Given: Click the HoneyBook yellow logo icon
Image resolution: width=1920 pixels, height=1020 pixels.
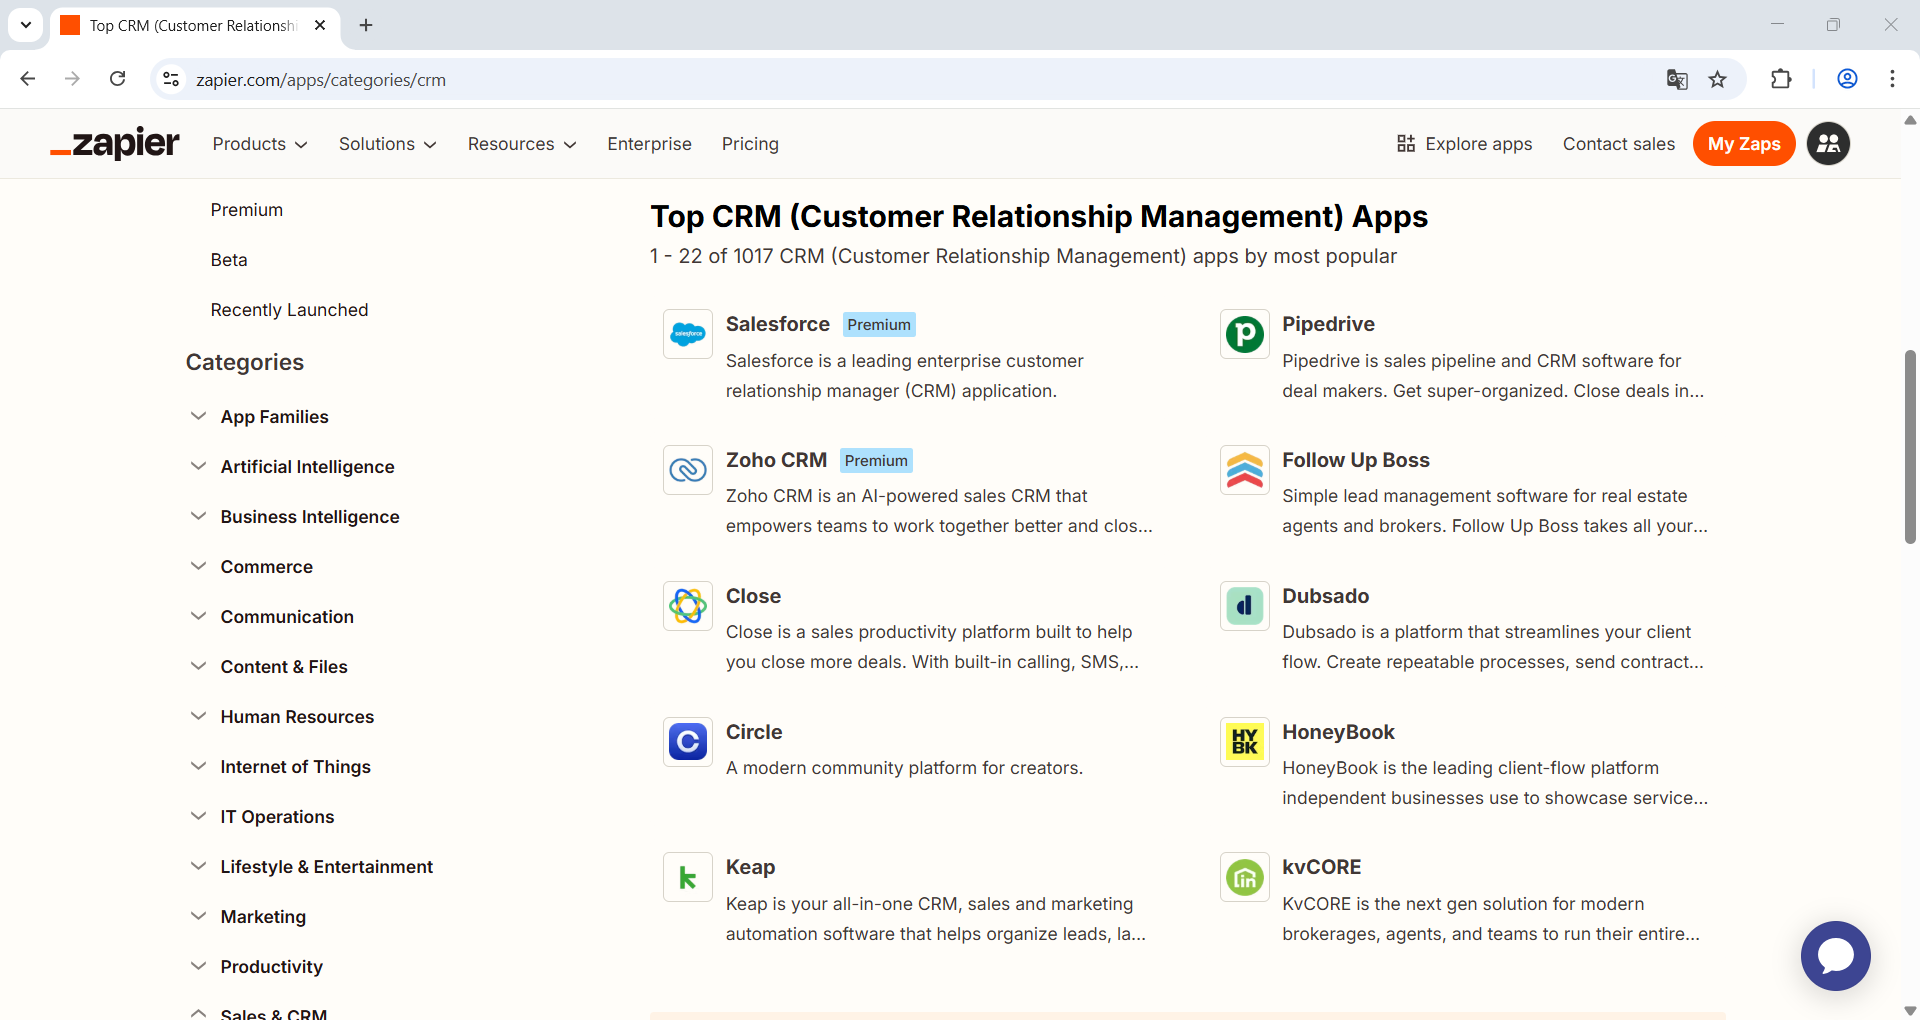Looking at the screenshot, I should (1244, 742).
